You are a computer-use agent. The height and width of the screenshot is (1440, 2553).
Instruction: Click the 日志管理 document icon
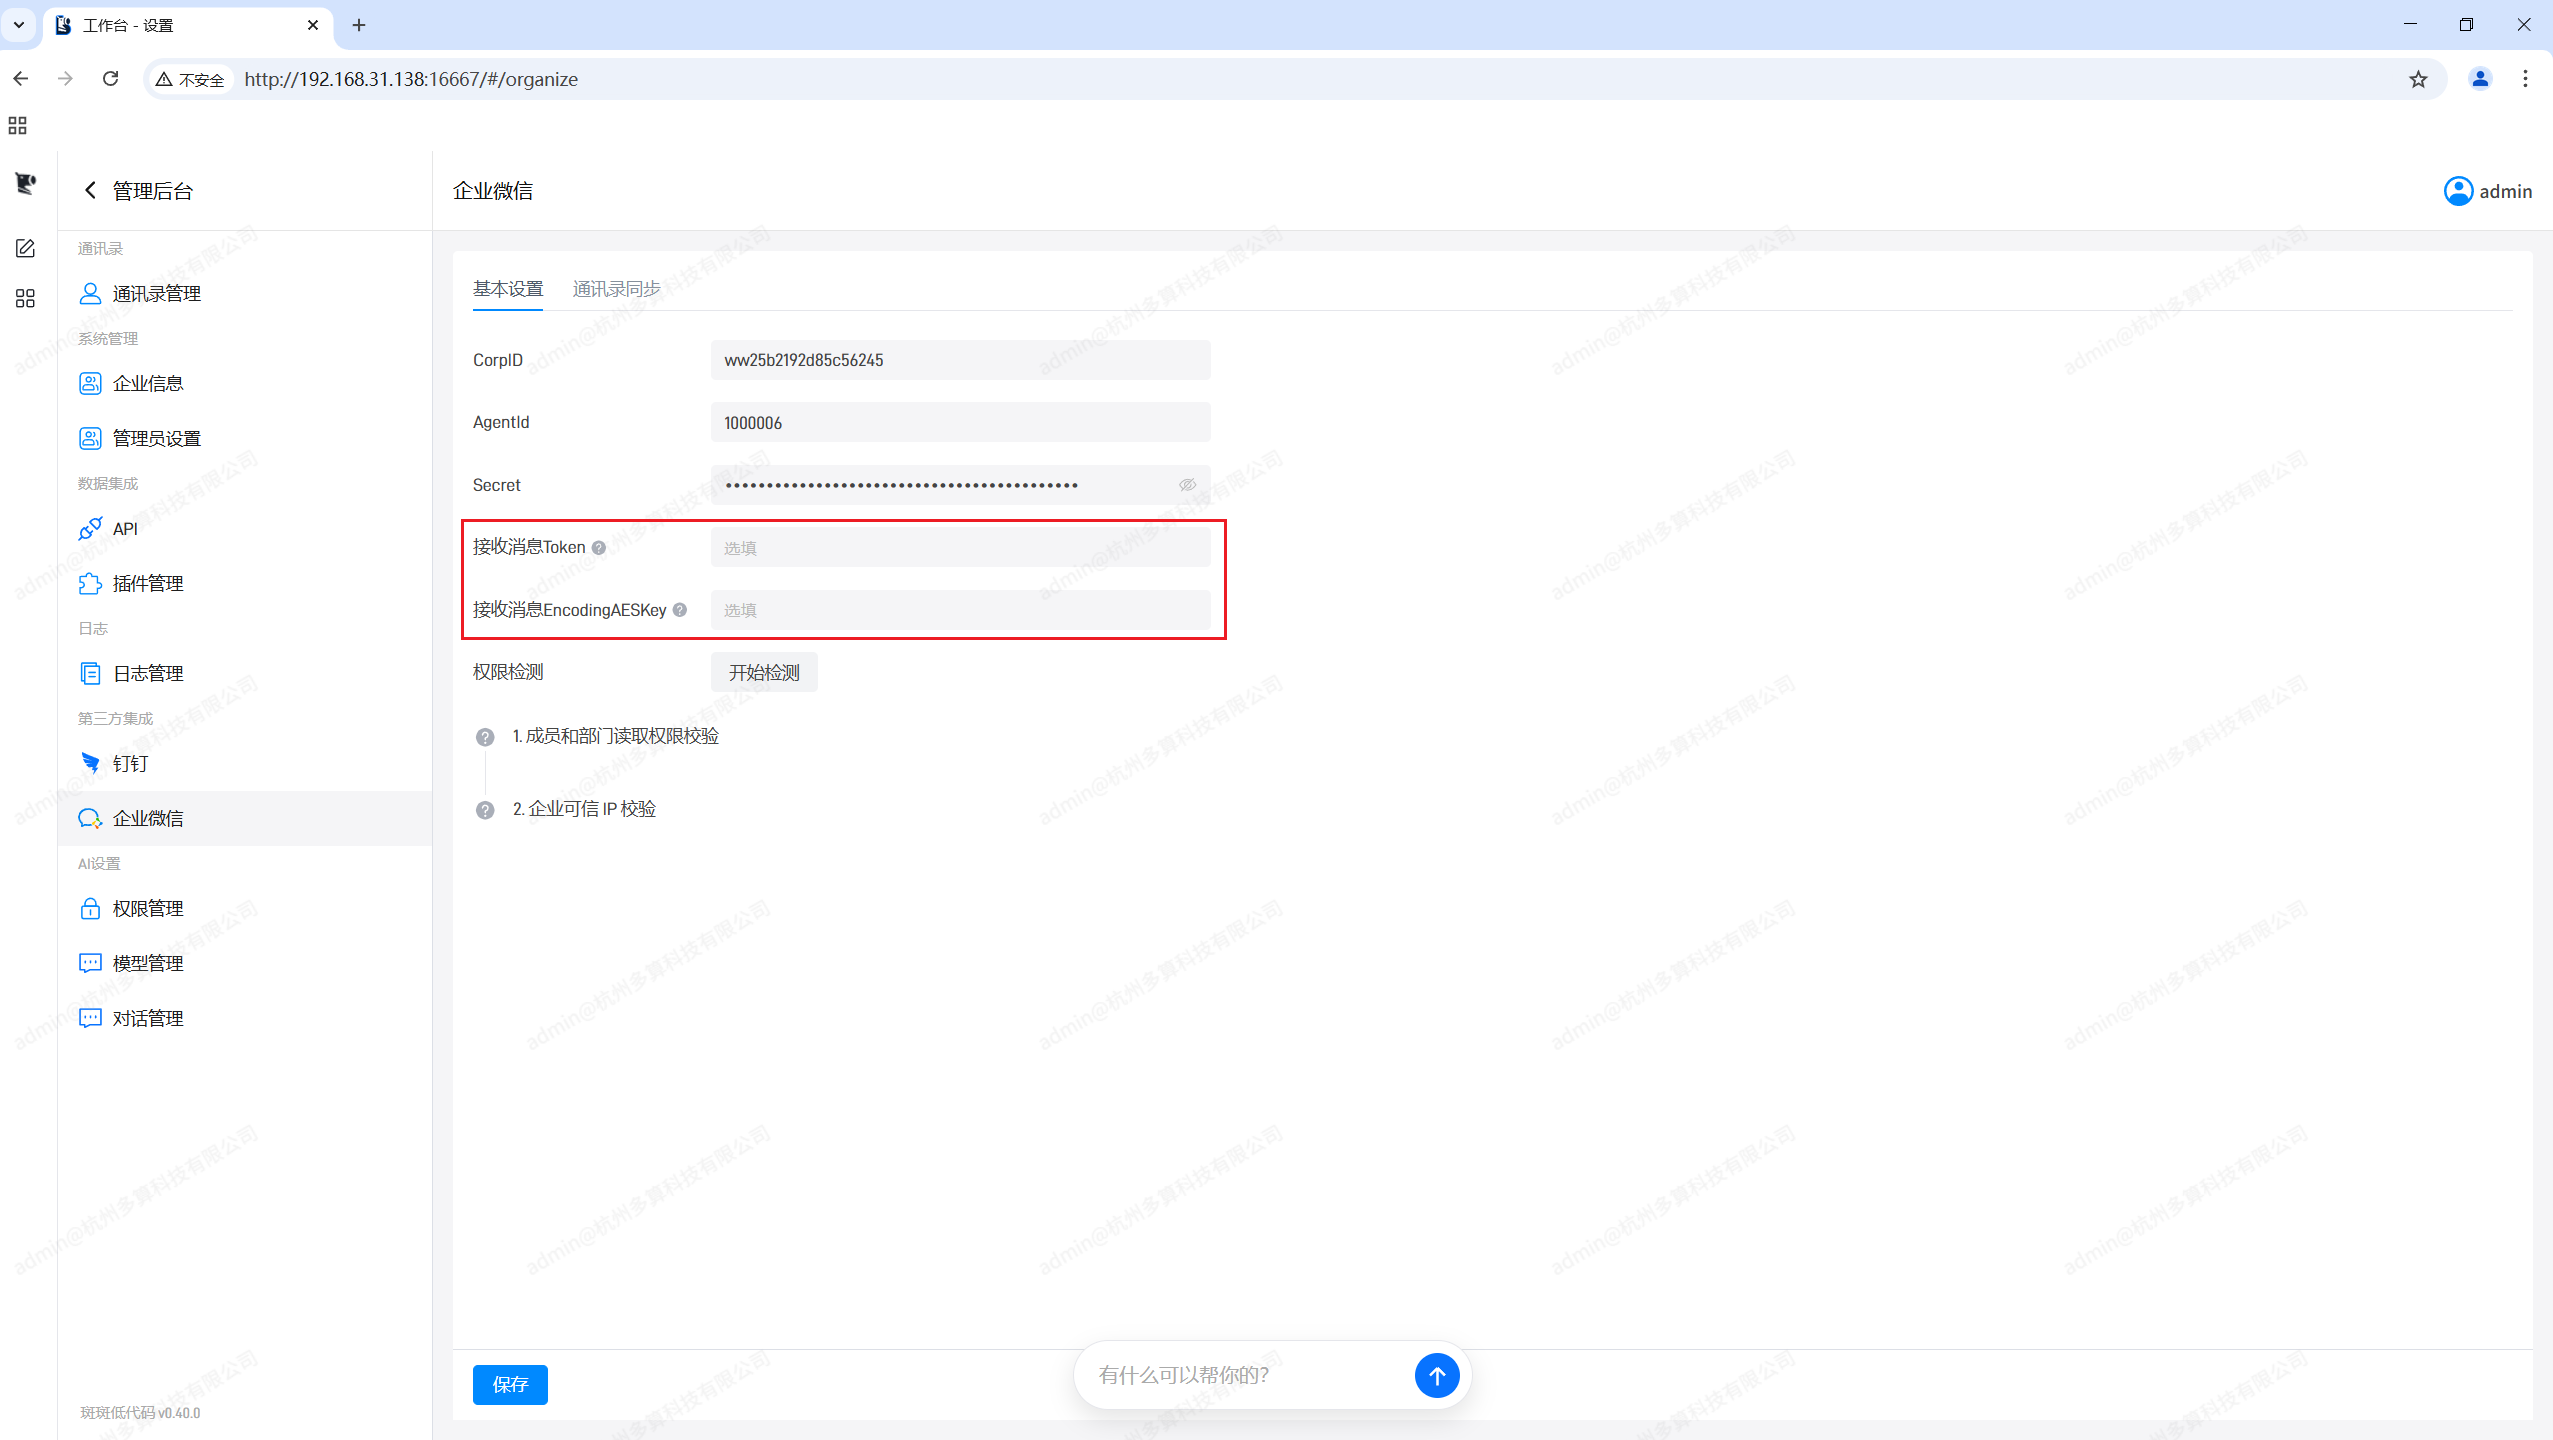(x=90, y=673)
